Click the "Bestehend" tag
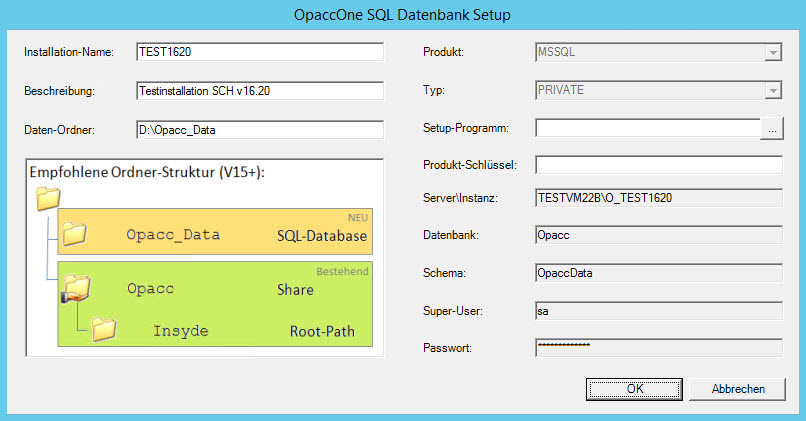Screen dimensions: 806x421 coord(342,271)
